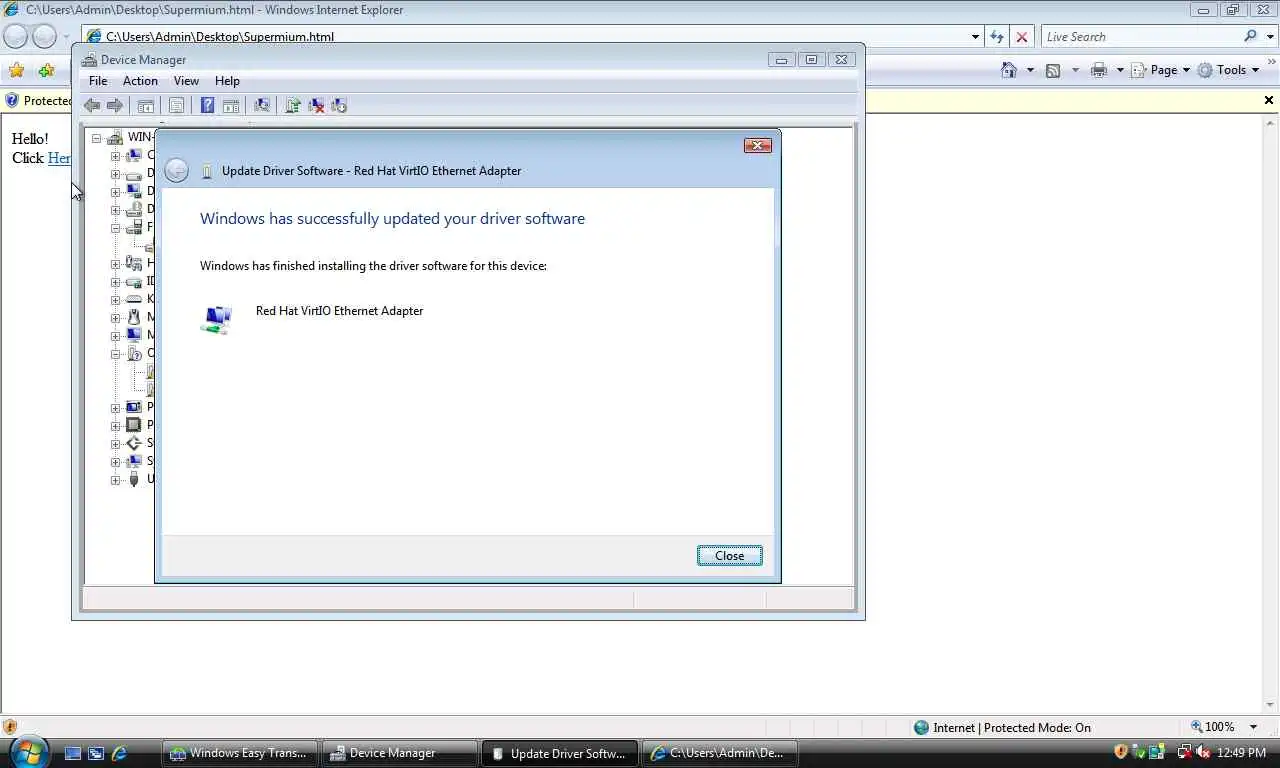Viewport: 1280px width, 768px height.
Task: Close the yellow information bar with X
Action: tap(1269, 100)
